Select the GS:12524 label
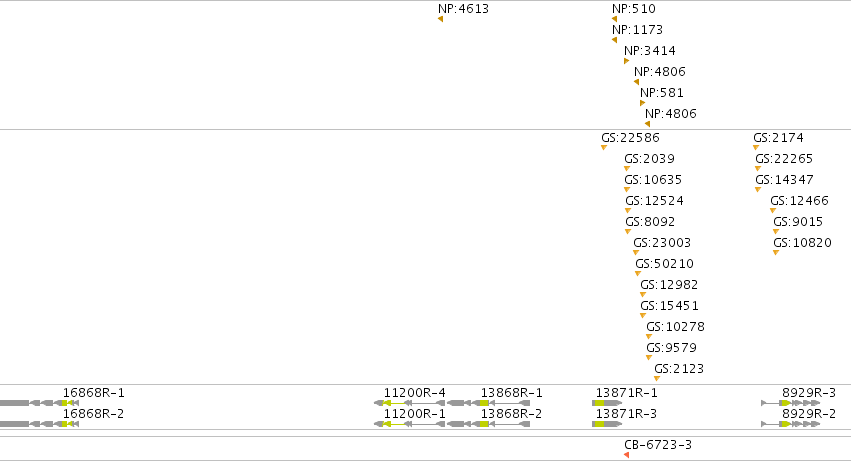Image resolution: width=851 pixels, height=461 pixels. (655, 201)
